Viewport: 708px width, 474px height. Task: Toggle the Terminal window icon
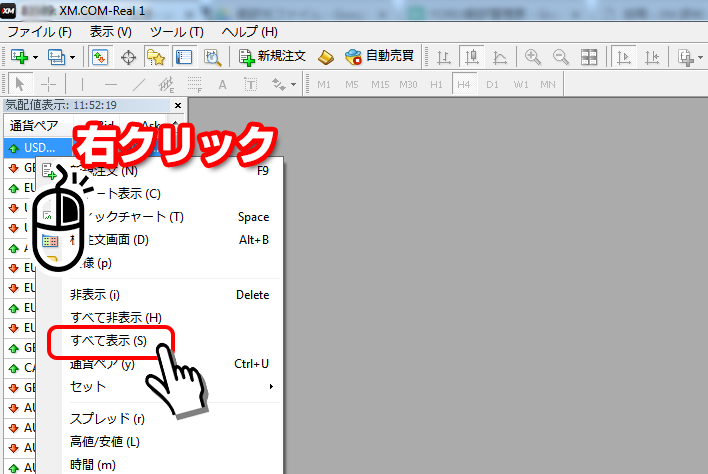click(184, 57)
